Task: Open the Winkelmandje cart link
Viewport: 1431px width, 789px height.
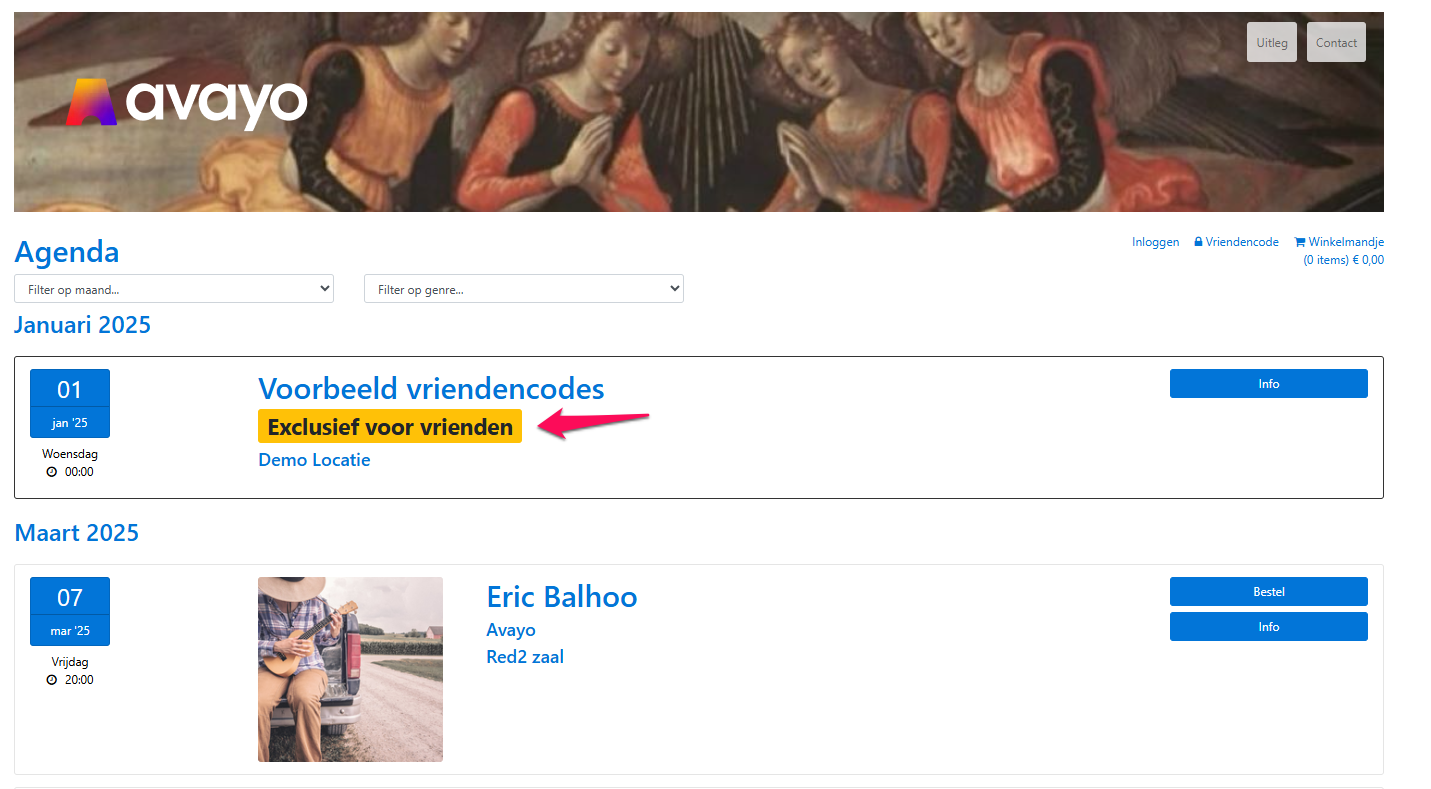Action: tap(1346, 242)
